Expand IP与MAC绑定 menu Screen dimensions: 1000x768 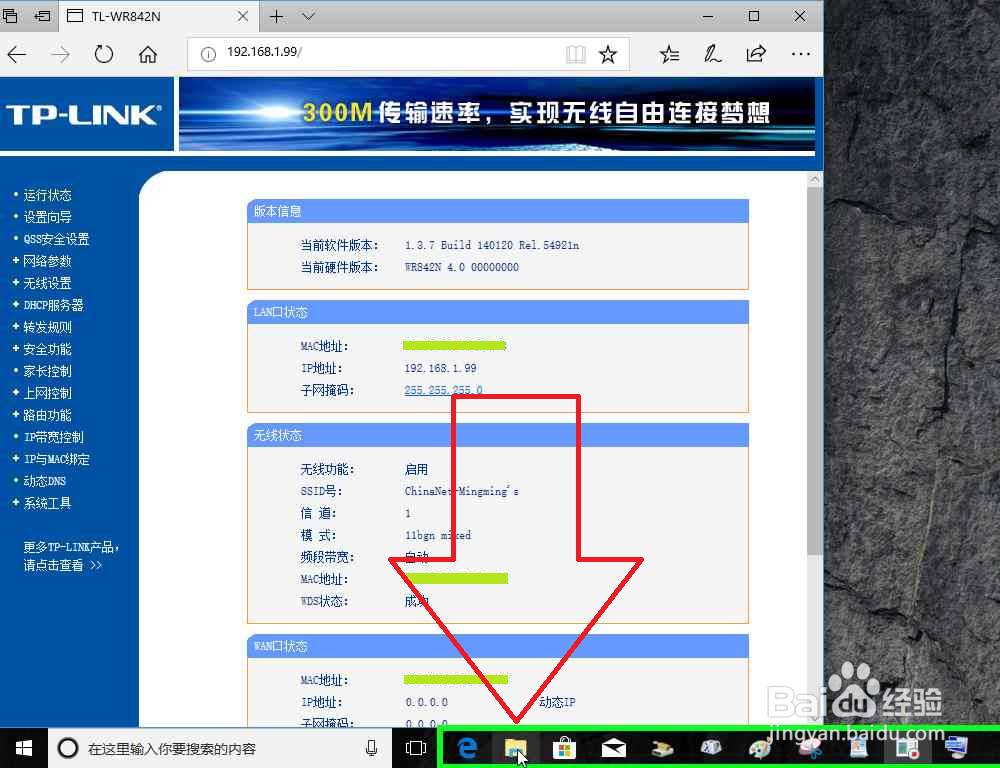point(57,459)
